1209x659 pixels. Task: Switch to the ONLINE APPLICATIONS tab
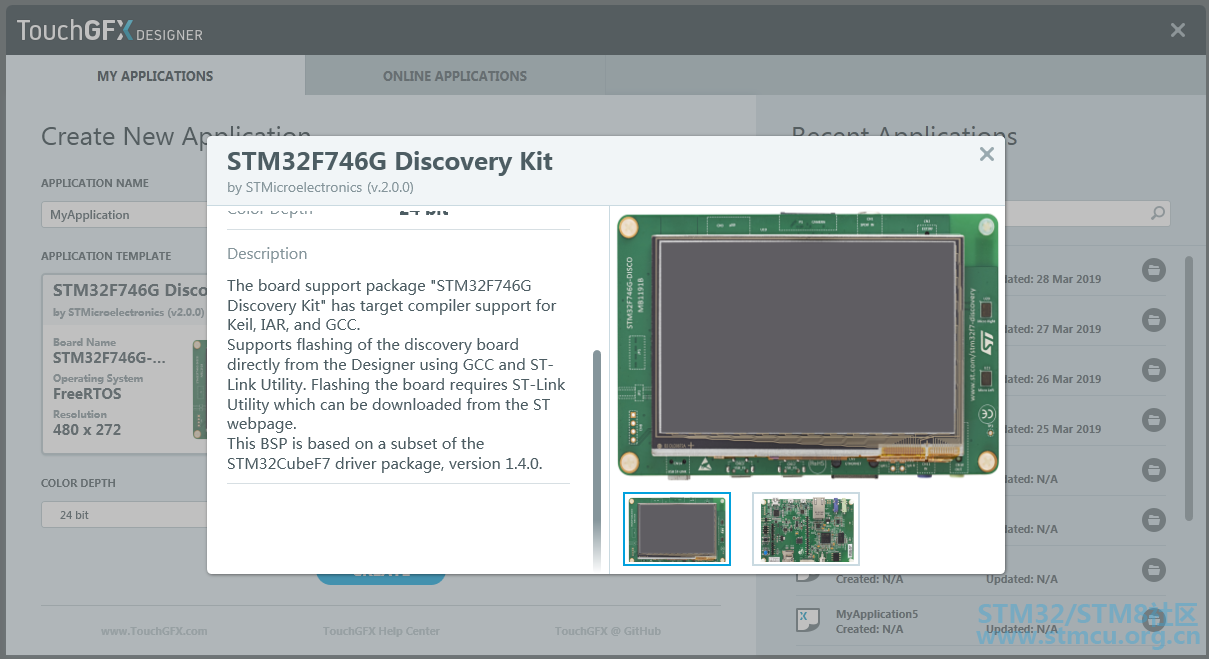click(455, 76)
